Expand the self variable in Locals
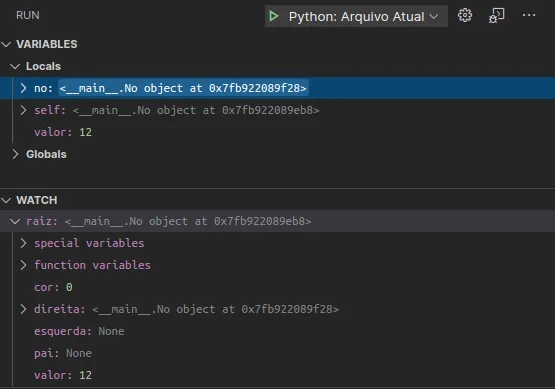 point(23,110)
